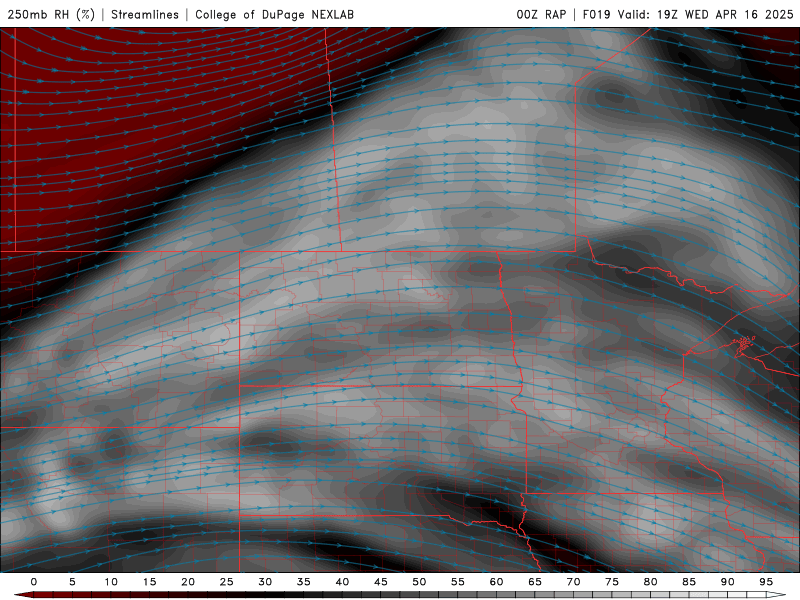Viewport: 800px width, 600px height.
Task: Select the "95" value on the color scale
Action: pyautogui.click(x=766, y=582)
